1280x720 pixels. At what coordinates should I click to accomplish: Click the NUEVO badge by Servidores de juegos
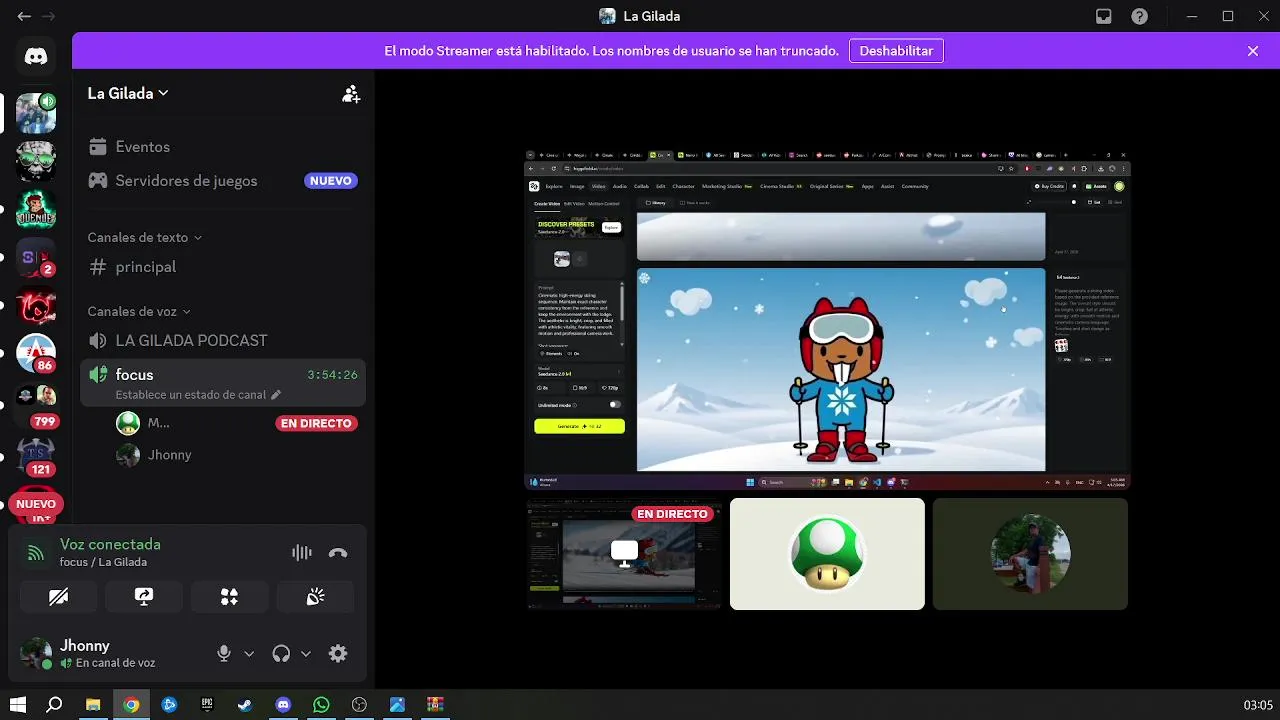click(331, 181)
